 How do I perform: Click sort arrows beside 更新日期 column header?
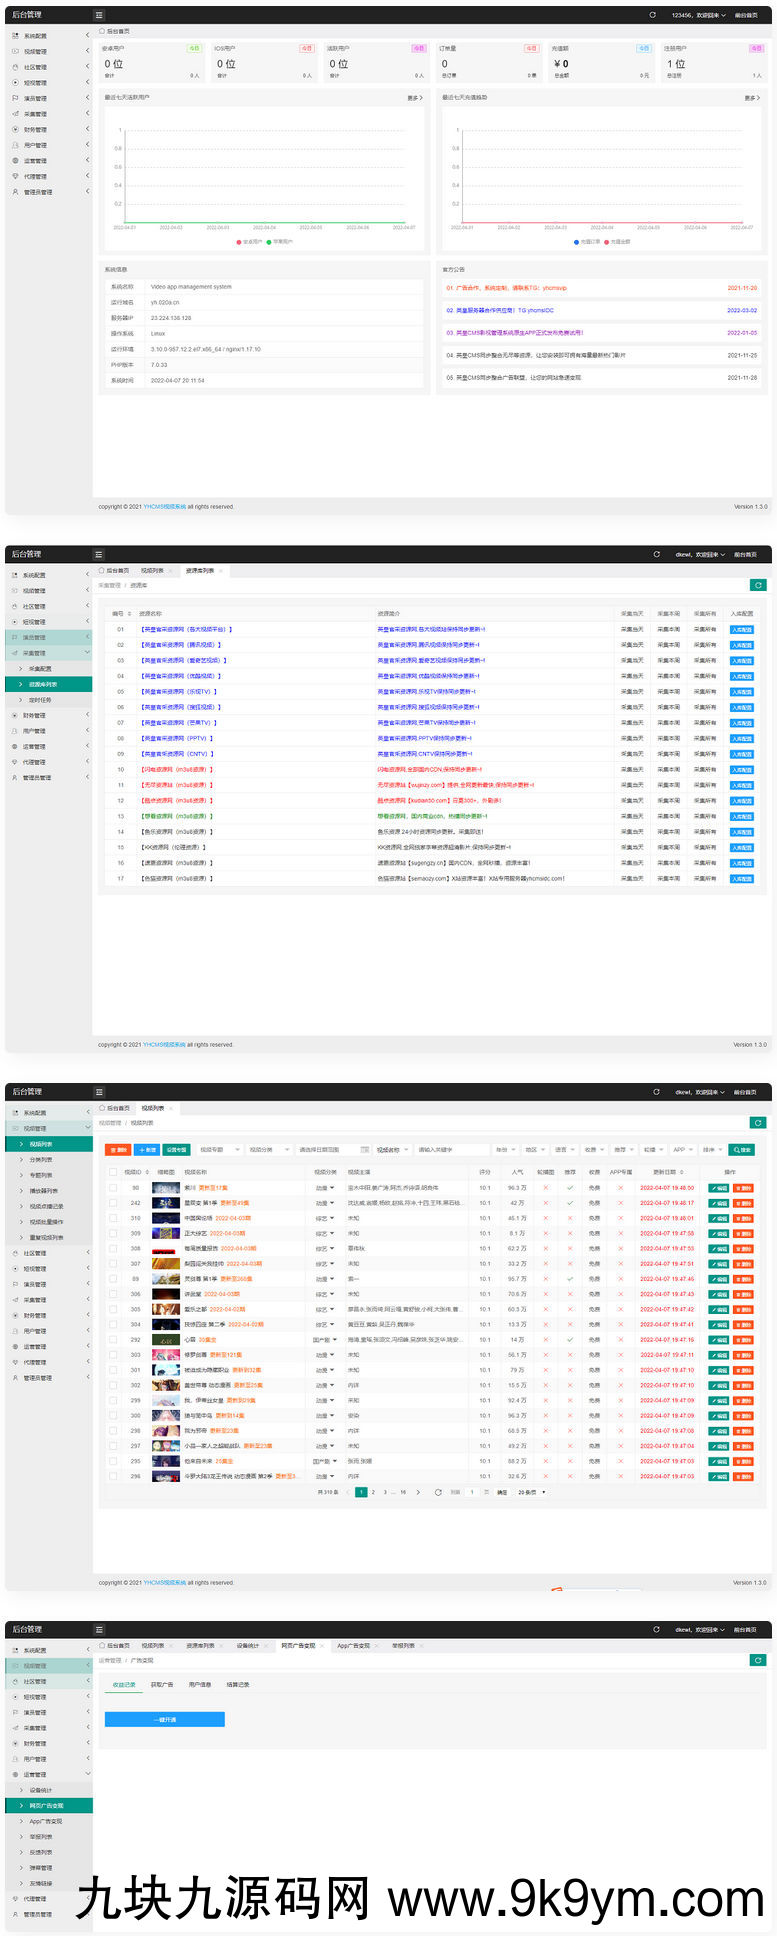point(683,1172)
